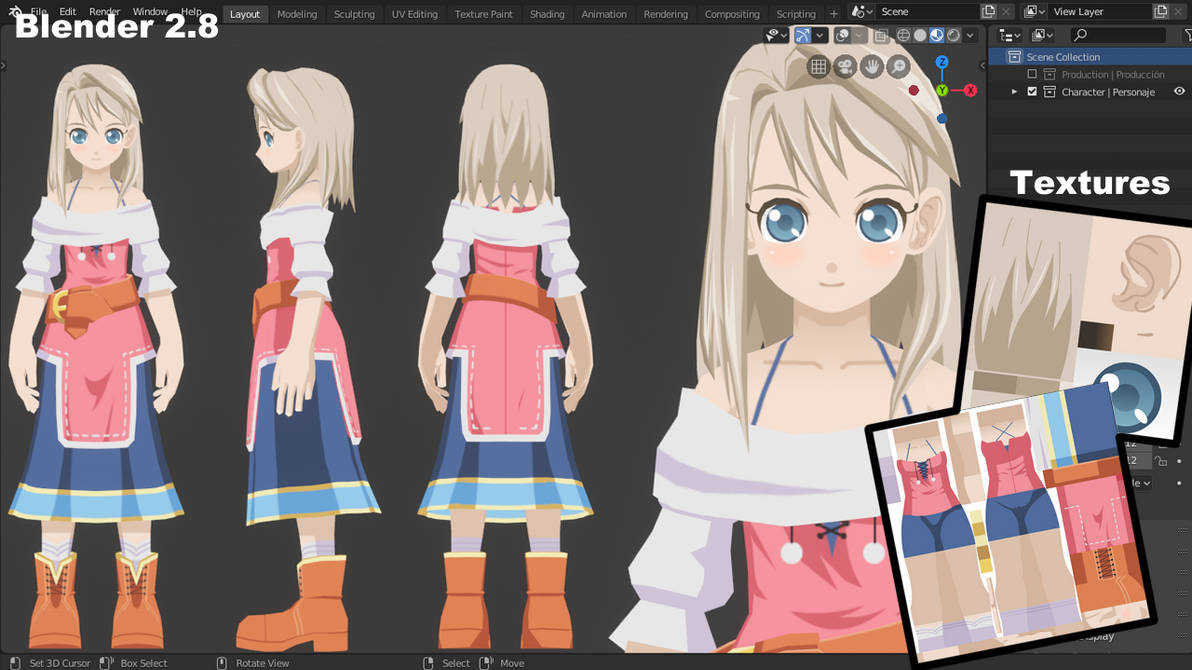
Task: Click the blue negative Z axis dot
Action: point(942,118)
